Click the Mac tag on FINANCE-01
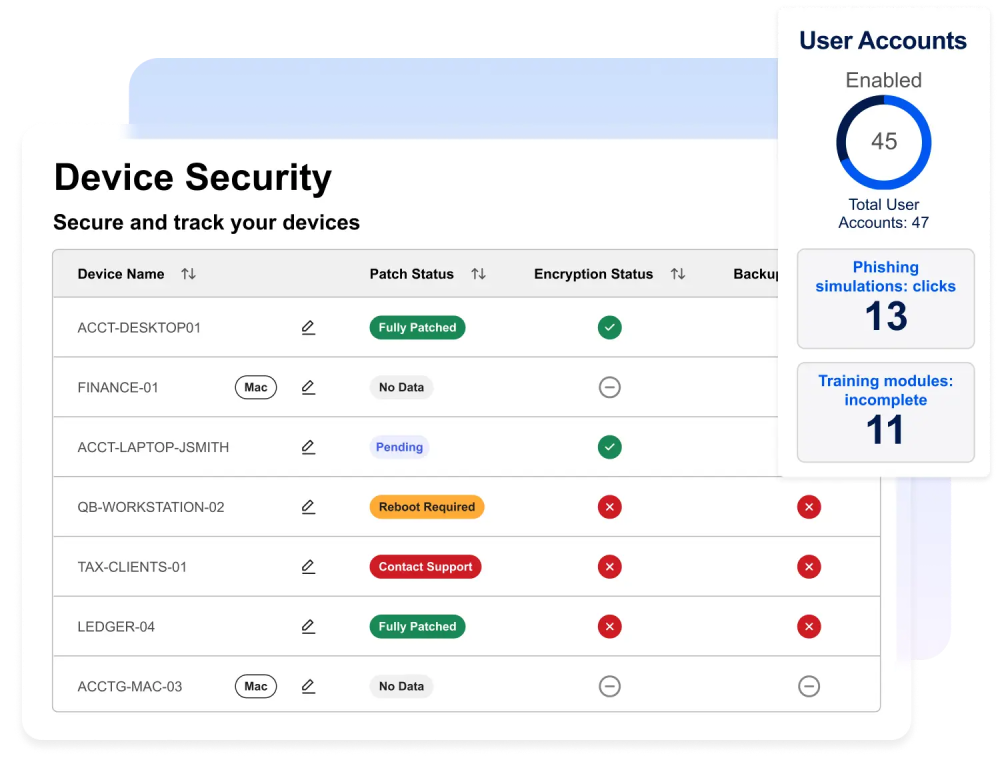This screenshot has height=758, width=1000. pos(256,387)
